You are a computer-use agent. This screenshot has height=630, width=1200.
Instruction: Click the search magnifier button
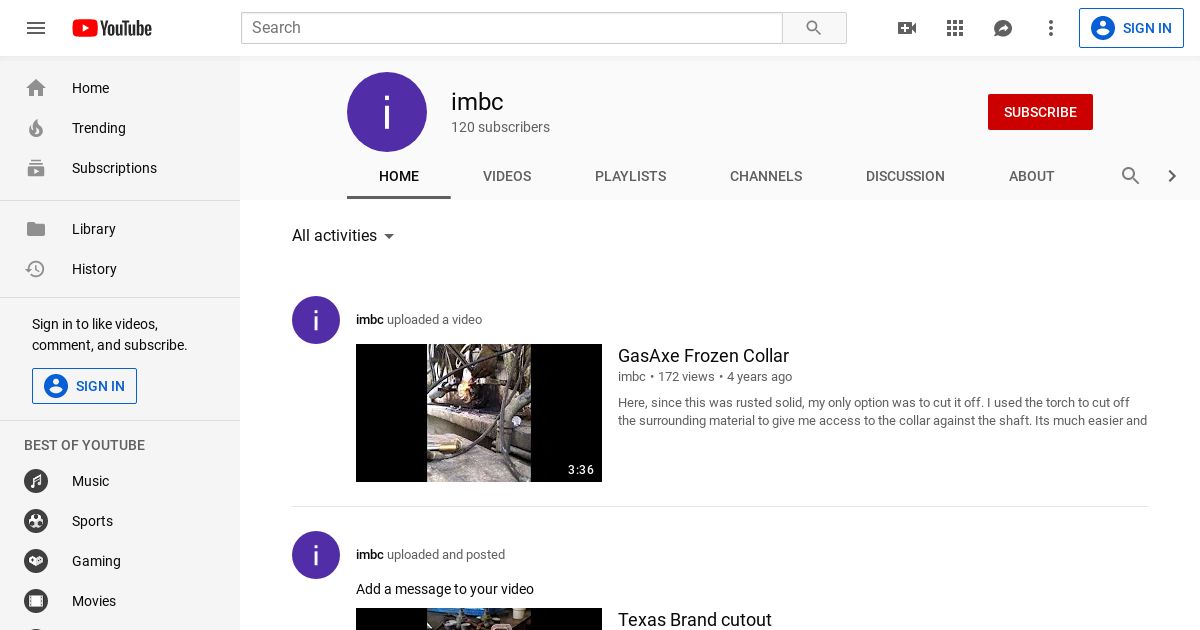(814, 28)
